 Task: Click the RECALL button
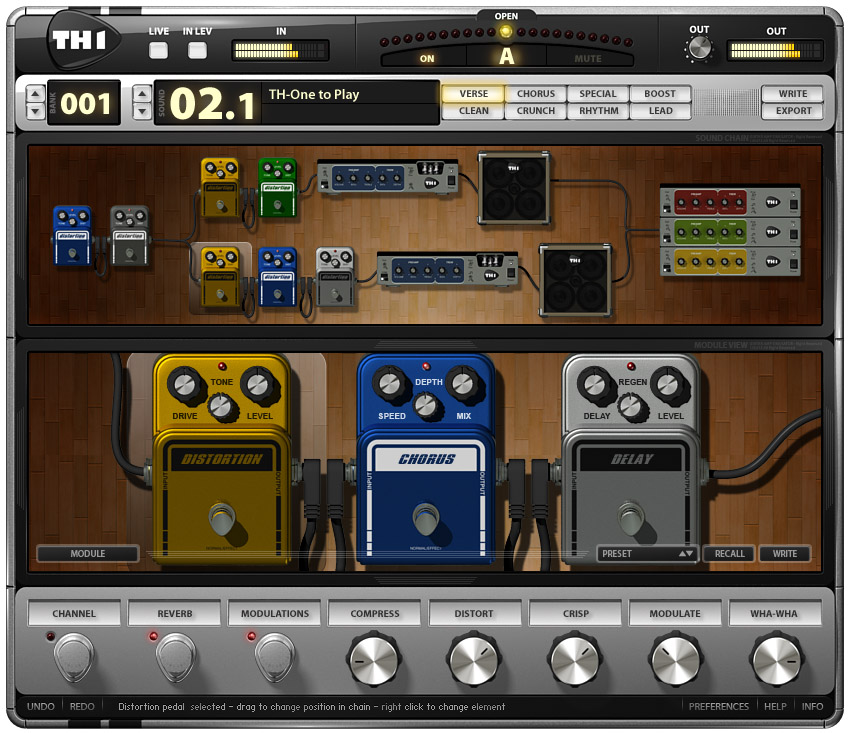point(729,554)
